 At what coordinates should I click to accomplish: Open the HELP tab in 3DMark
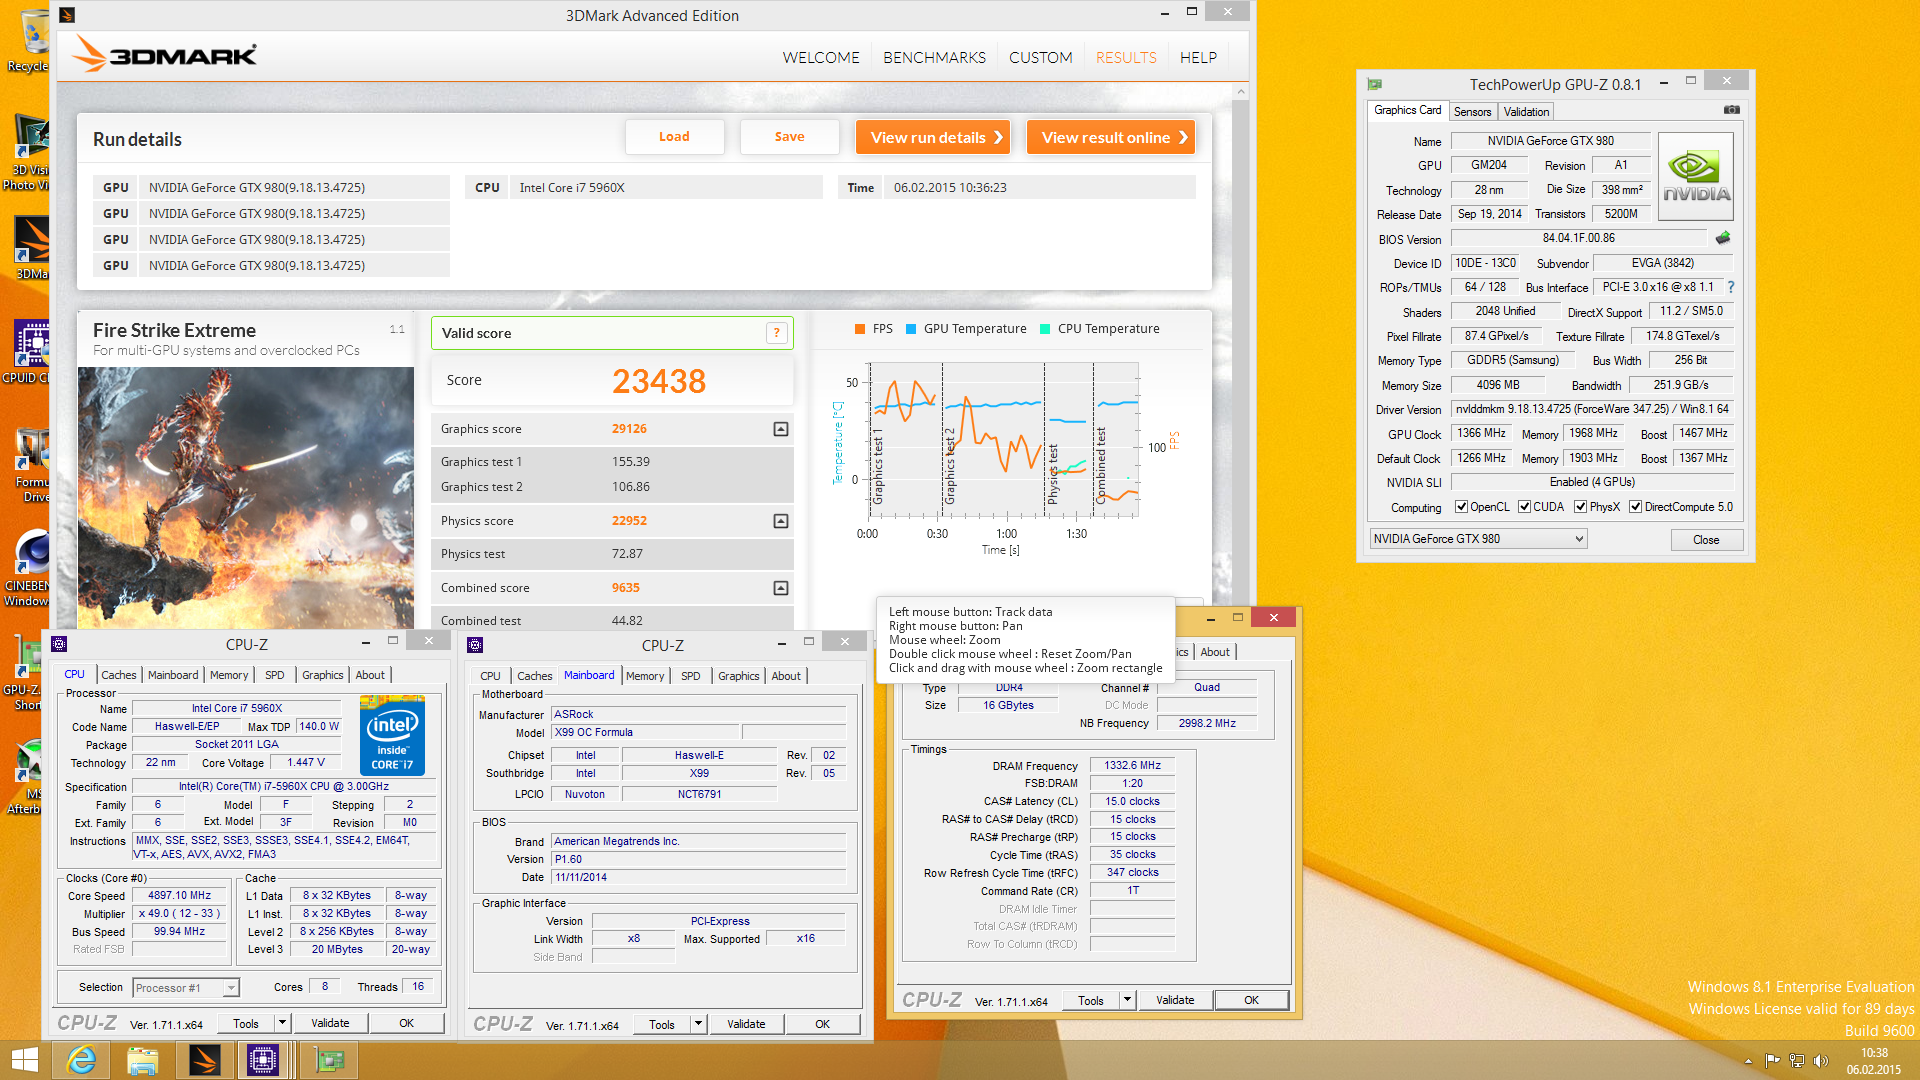[x=1198, y=58]
